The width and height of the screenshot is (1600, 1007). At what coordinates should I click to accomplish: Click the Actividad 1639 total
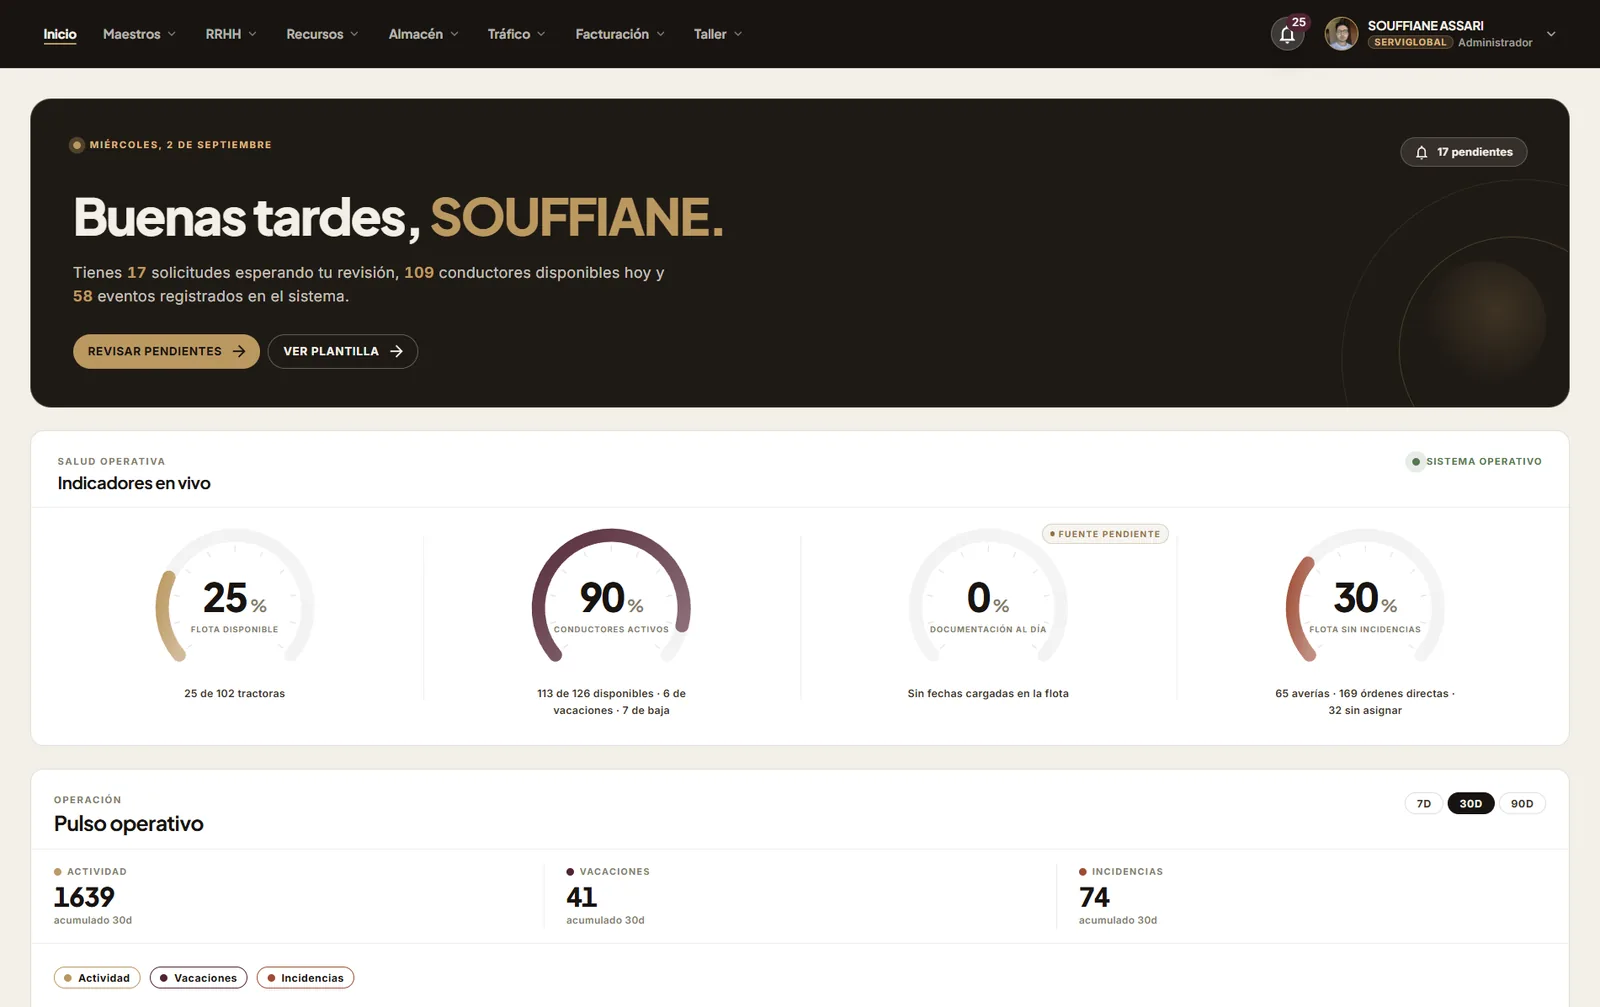(84, 897)
